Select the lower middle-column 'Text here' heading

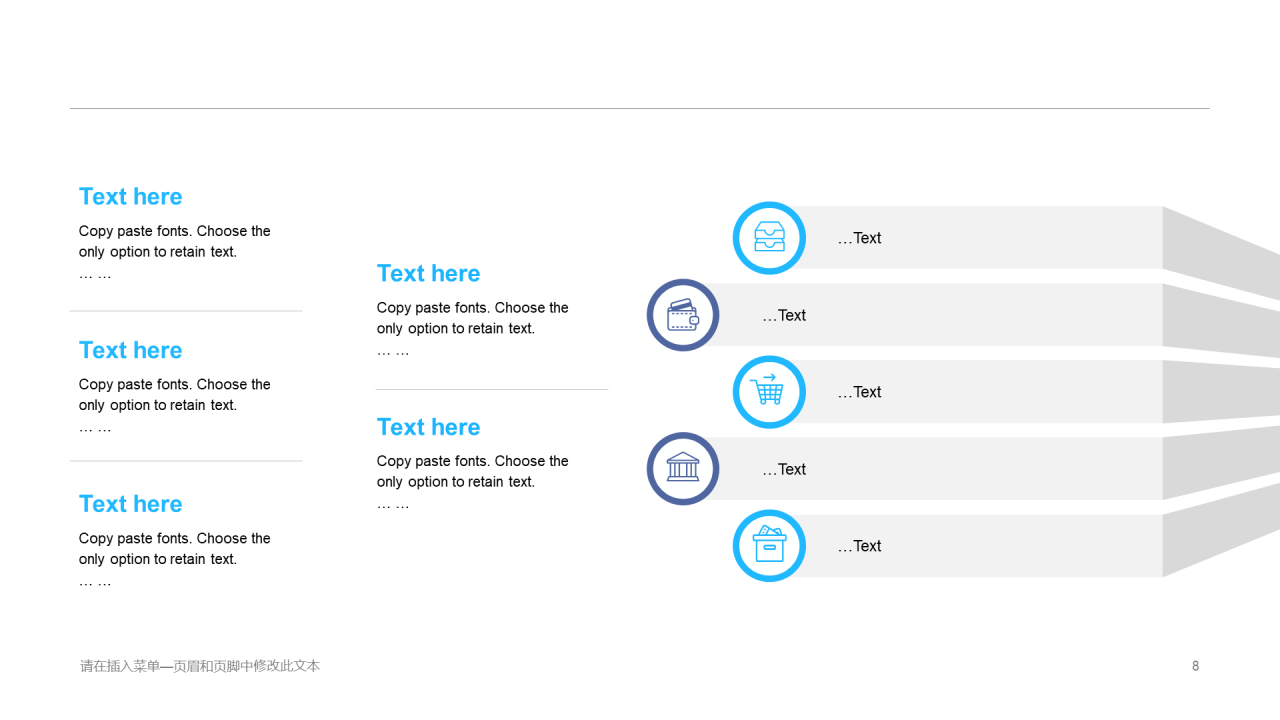428,427
